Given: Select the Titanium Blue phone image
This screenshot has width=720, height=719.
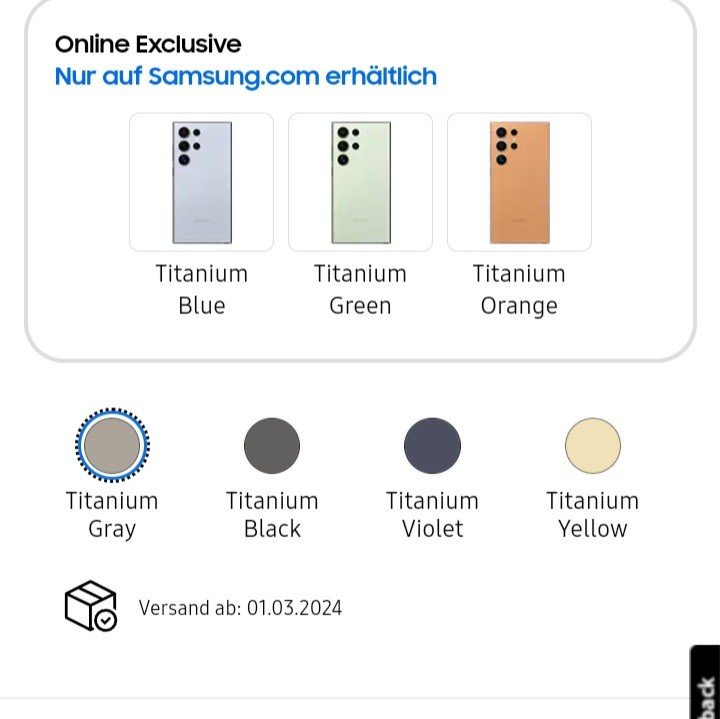Looking at the screenshot, I should coord(202,182).
